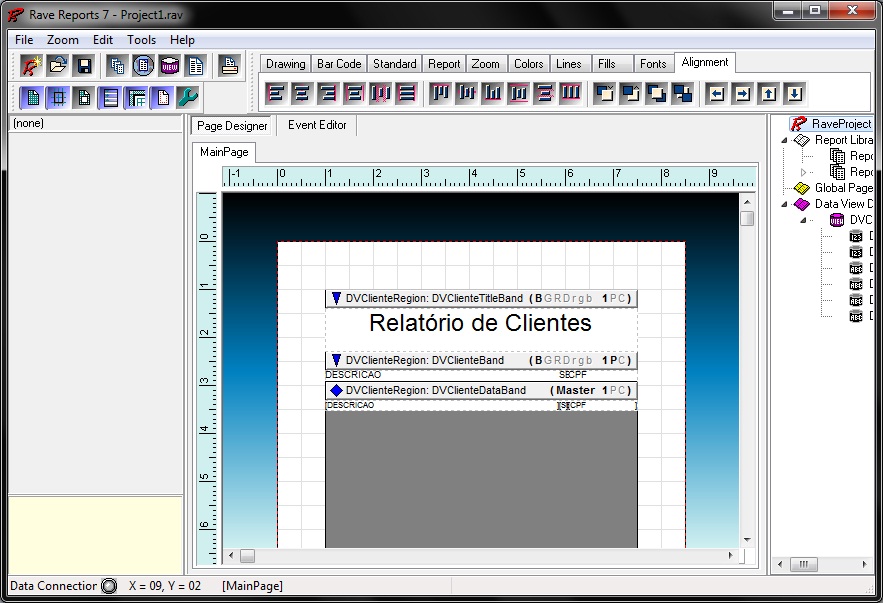Screen dimensions: 883x603
Task: Toggle the band headers display button
Action: [110, 98]
